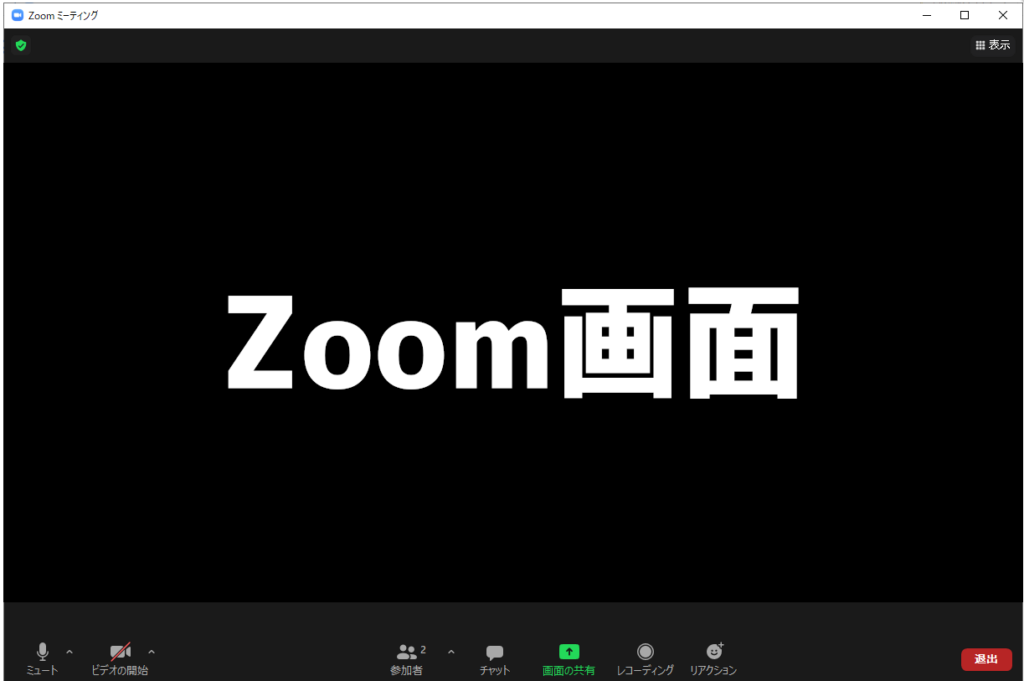This screenshot has height=681, width=1024.
Task: Click the red 退出 leave button
Action: pyautogui.click(x=986, y=659)
